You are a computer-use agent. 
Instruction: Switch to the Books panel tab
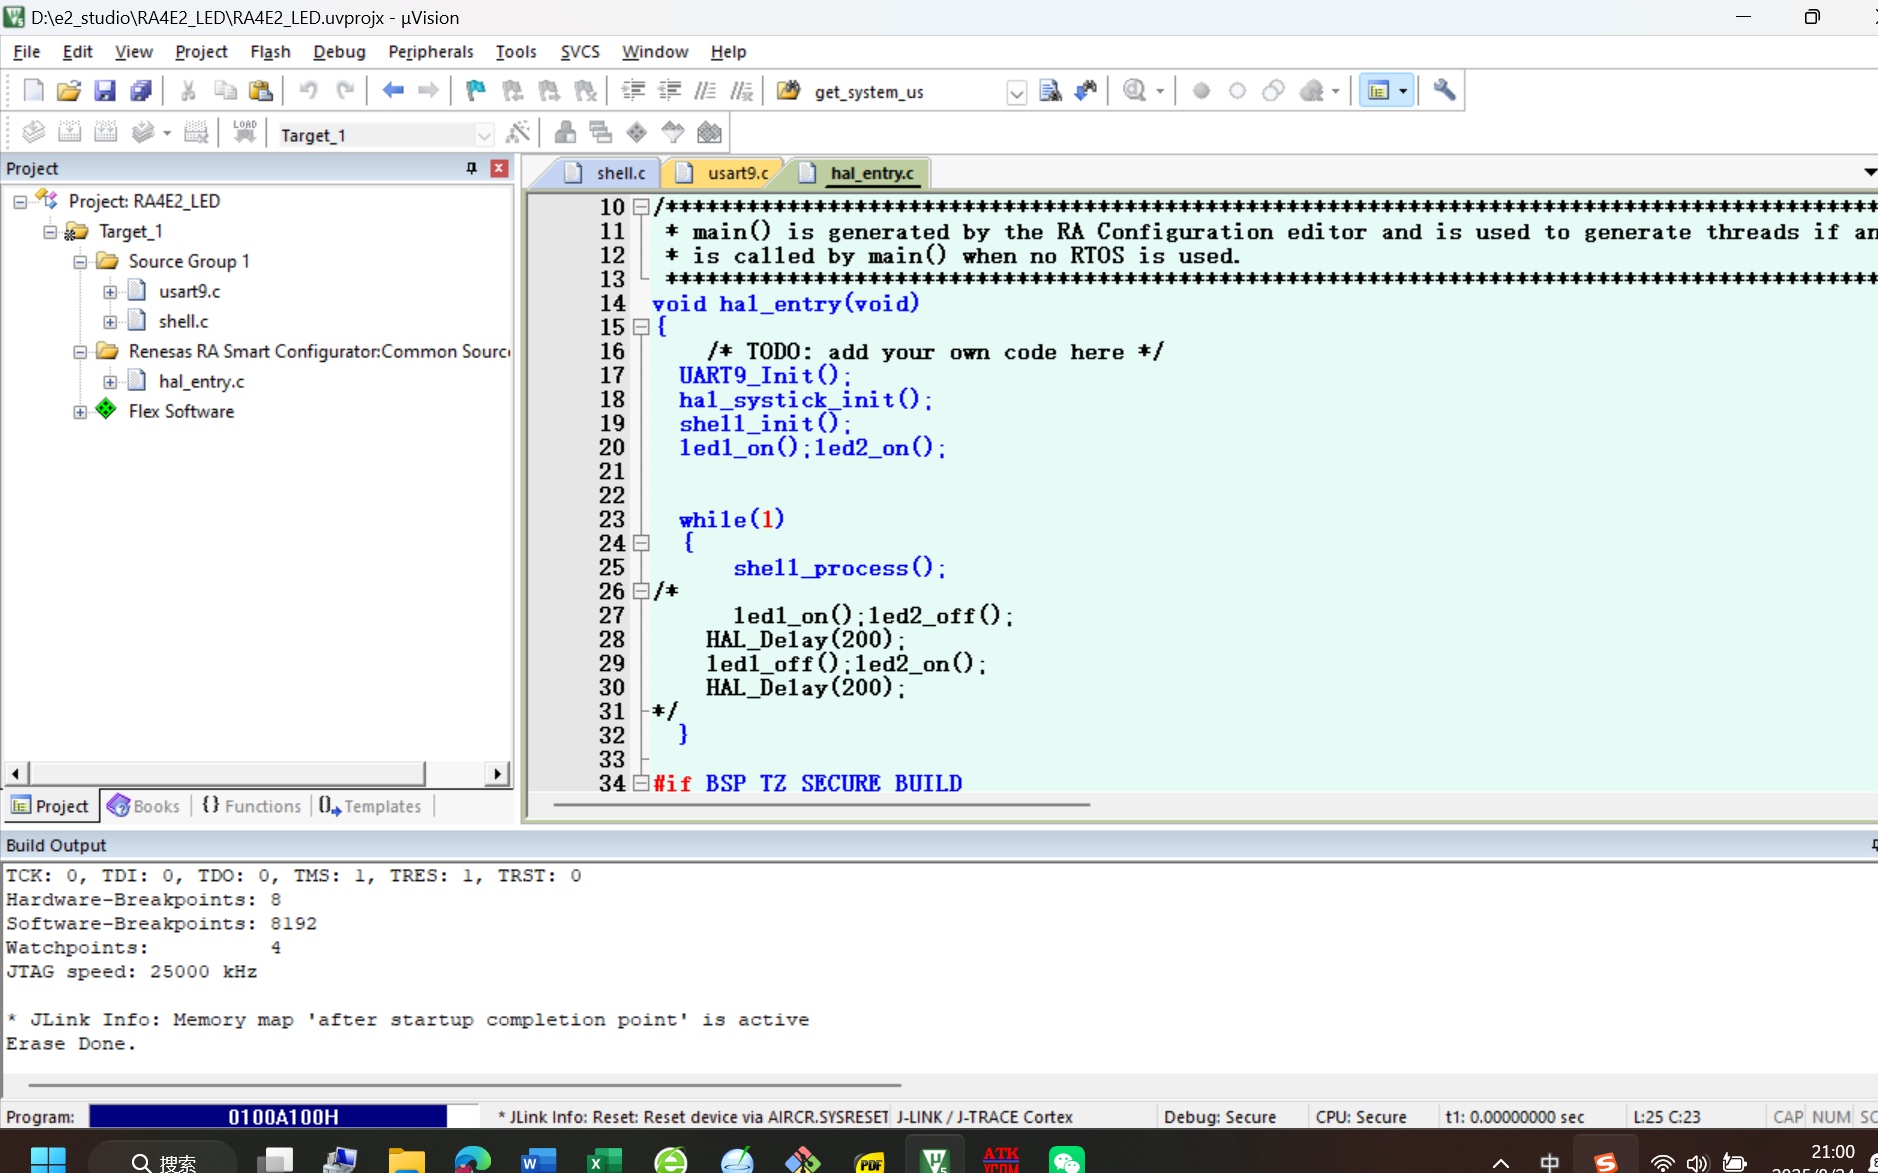pos(144,806)
